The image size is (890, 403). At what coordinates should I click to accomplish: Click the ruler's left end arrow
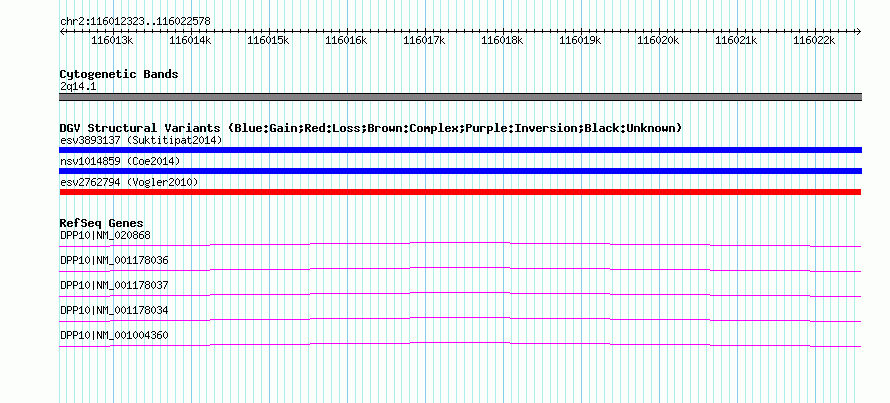coord(62,31)
